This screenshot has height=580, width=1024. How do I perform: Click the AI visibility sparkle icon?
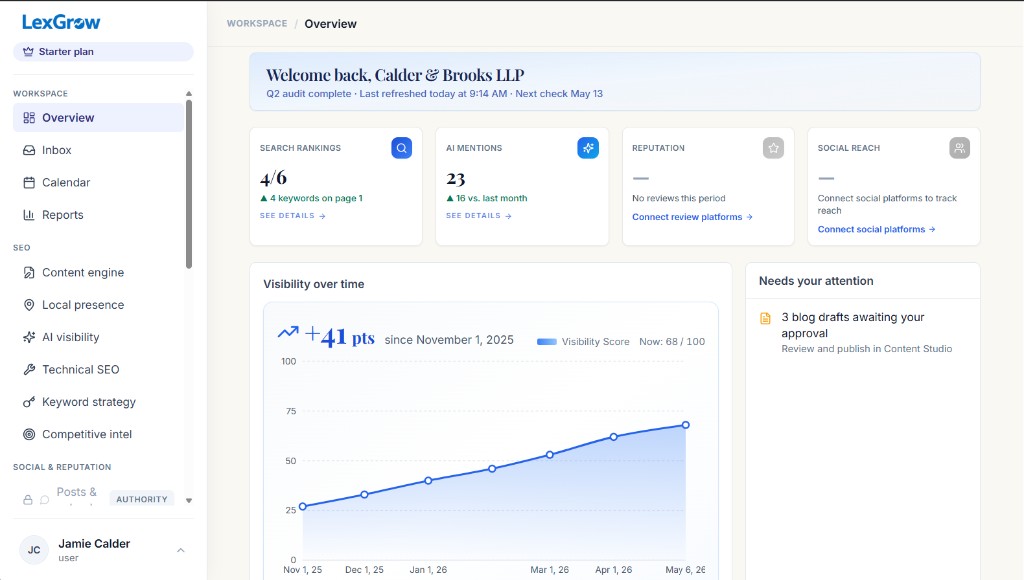pyautogui.click(x=29, y=337)
